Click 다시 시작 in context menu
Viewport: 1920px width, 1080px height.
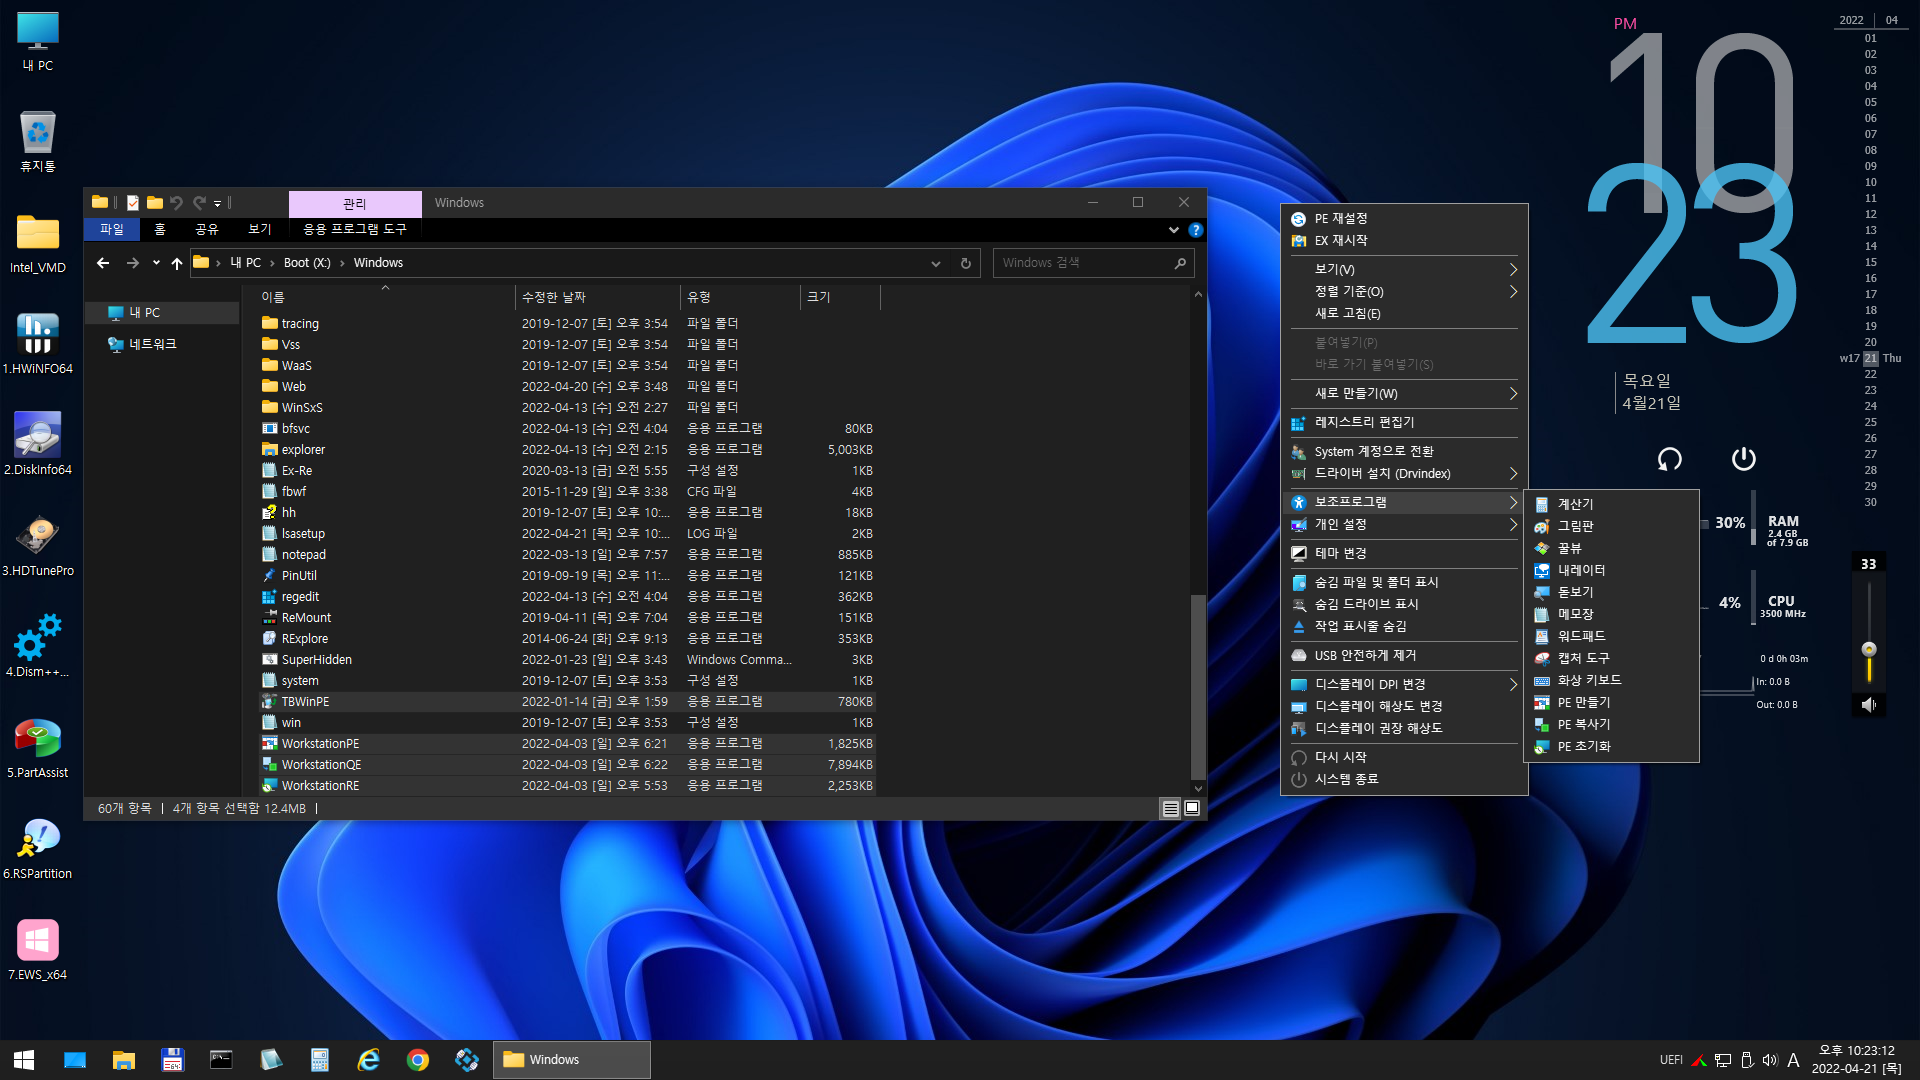(x=1404, y=757)
